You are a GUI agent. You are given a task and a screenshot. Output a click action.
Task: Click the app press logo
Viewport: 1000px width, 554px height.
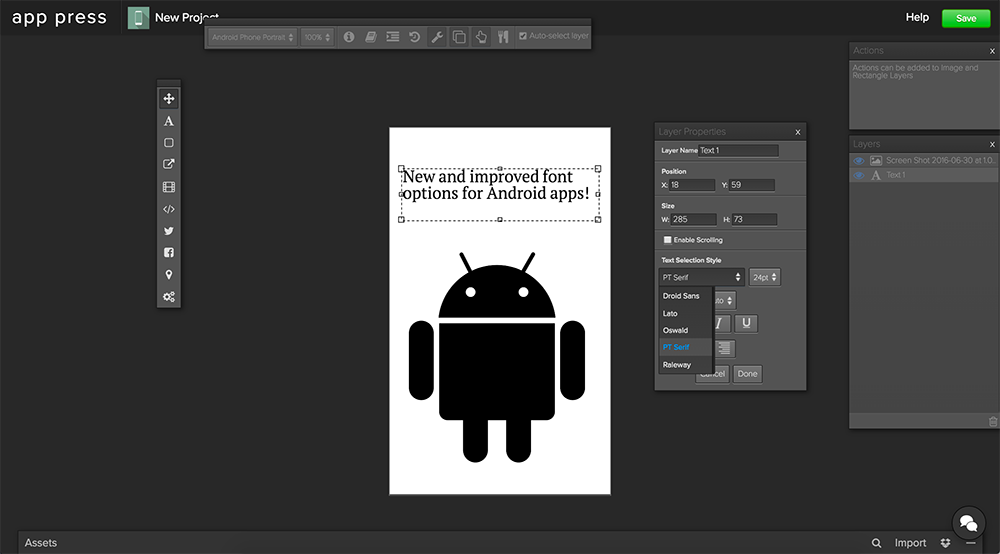coord(59,17)
